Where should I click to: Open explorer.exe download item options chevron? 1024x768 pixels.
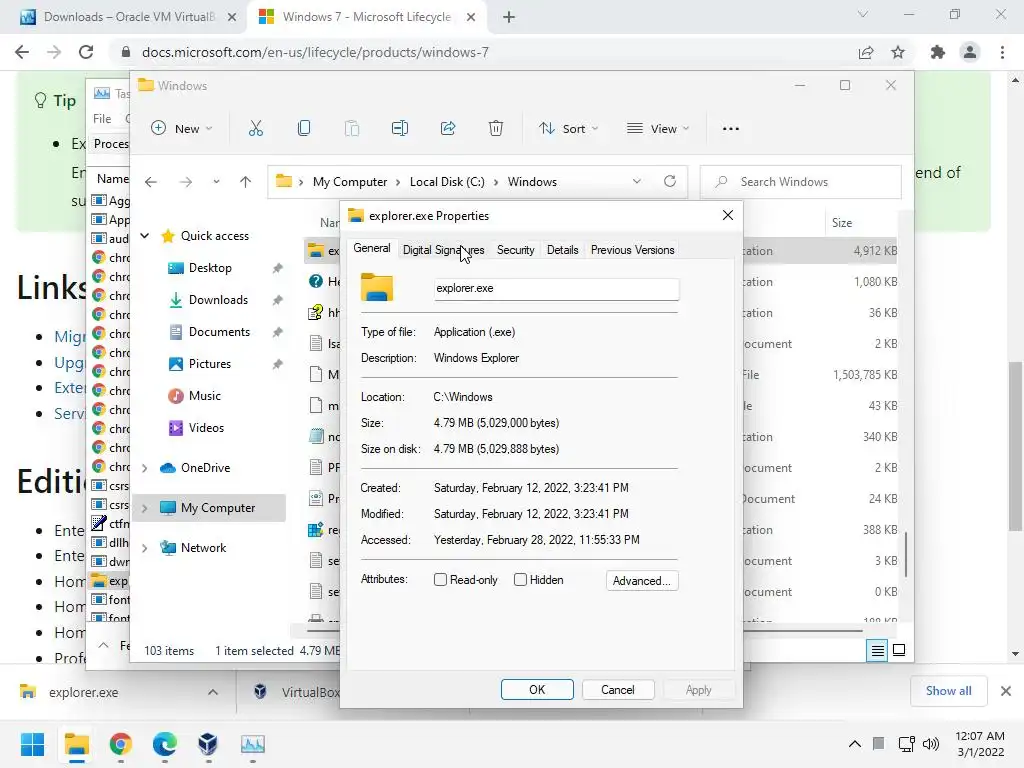coord(213,692)
